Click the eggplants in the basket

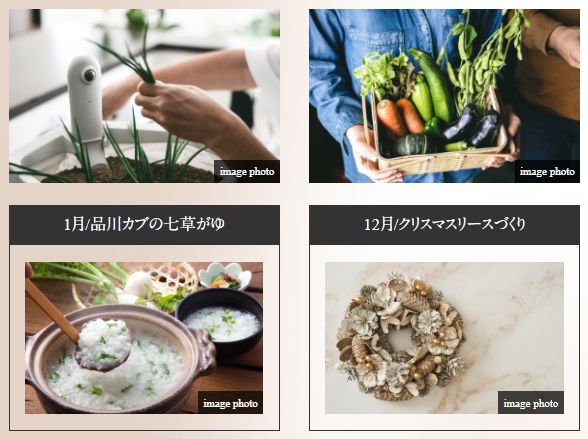click(x=474, y=127)
